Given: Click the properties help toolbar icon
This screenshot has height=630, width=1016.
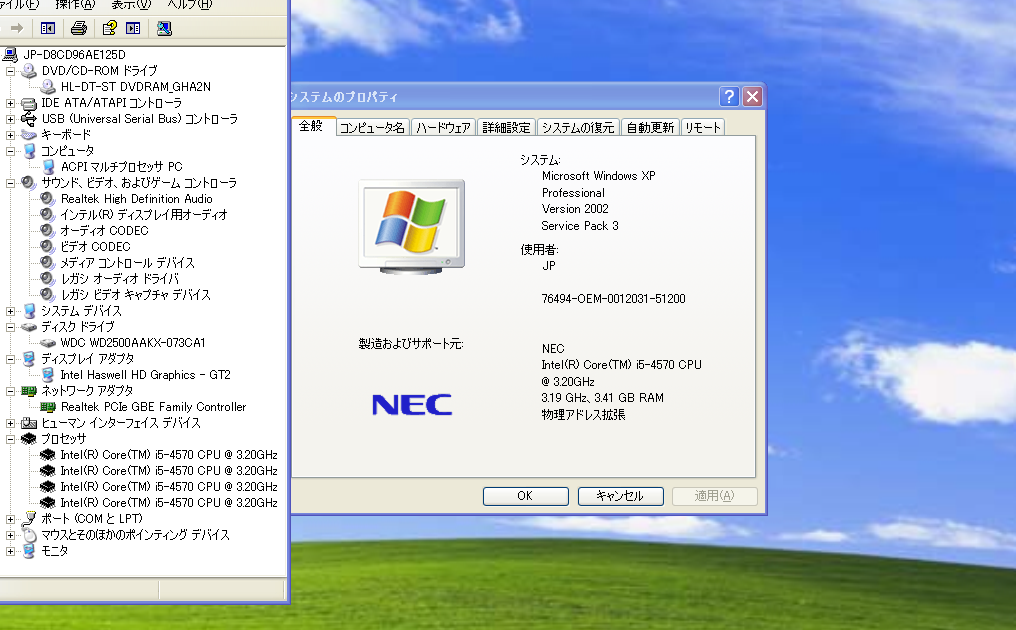Looking at the screenshot, I should tap(110, 28).
